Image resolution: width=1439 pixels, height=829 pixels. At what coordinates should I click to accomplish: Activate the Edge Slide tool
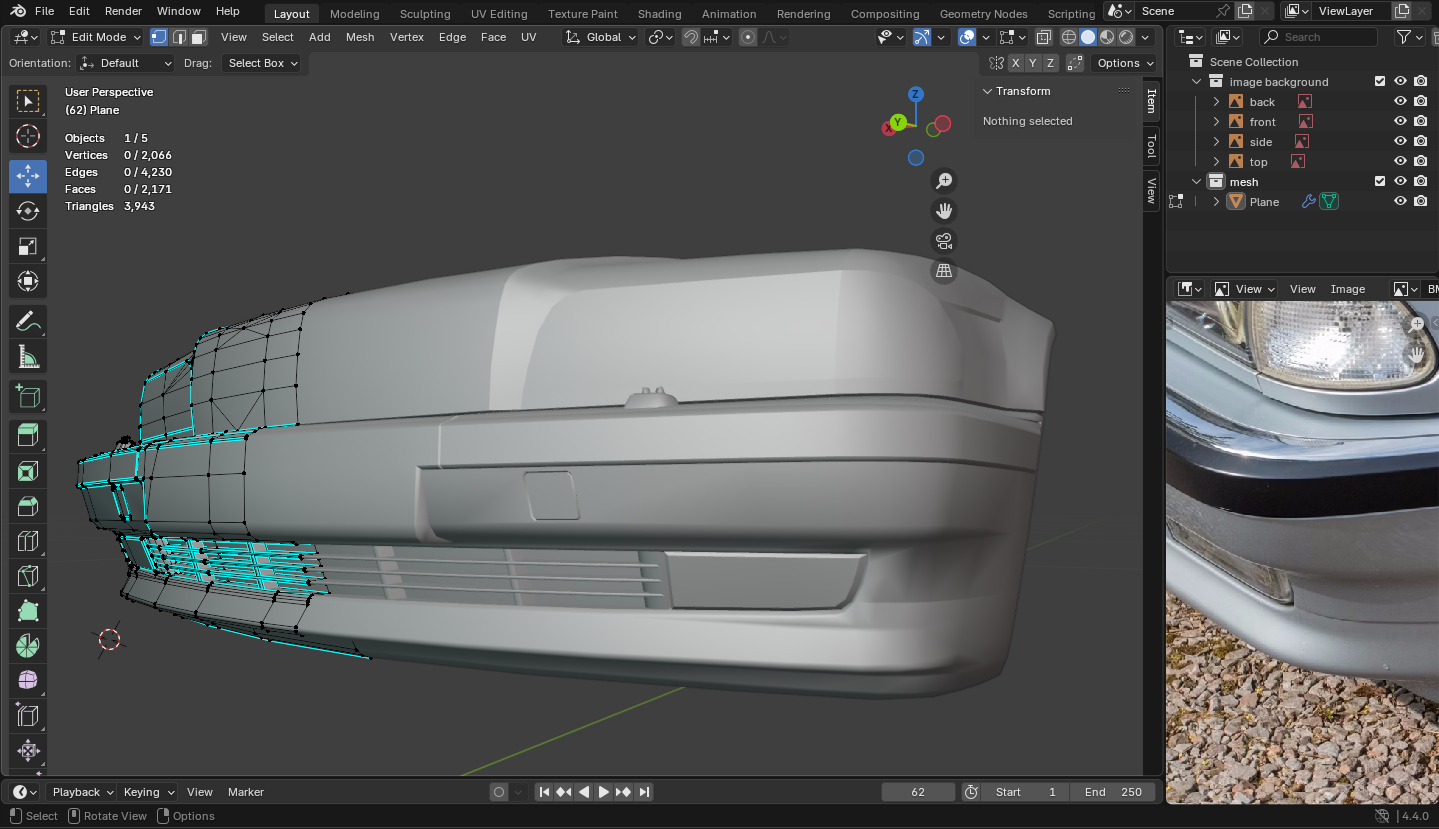coord(28,716)
